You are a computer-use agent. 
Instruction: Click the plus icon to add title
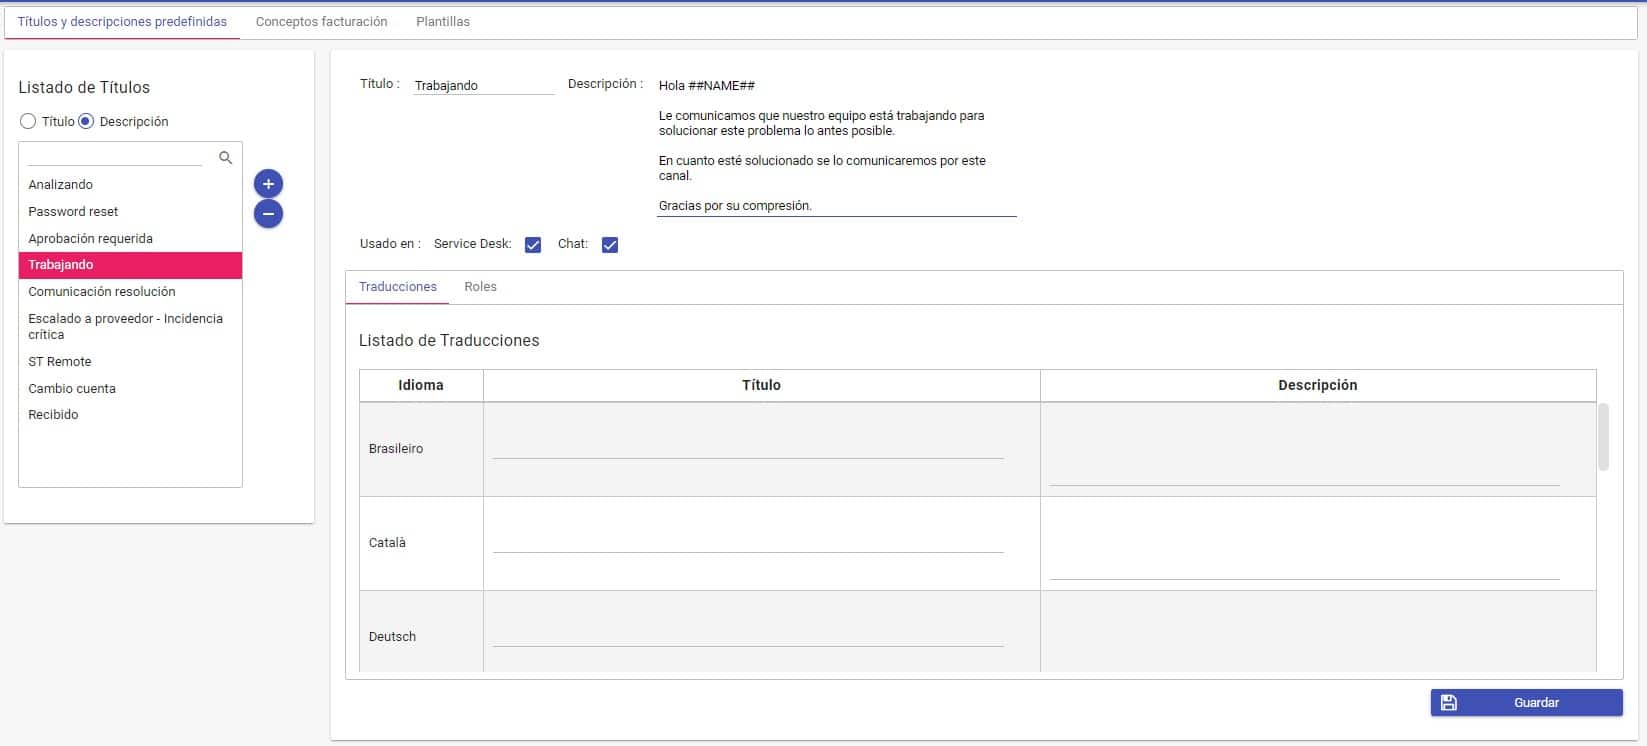[268, 184]
